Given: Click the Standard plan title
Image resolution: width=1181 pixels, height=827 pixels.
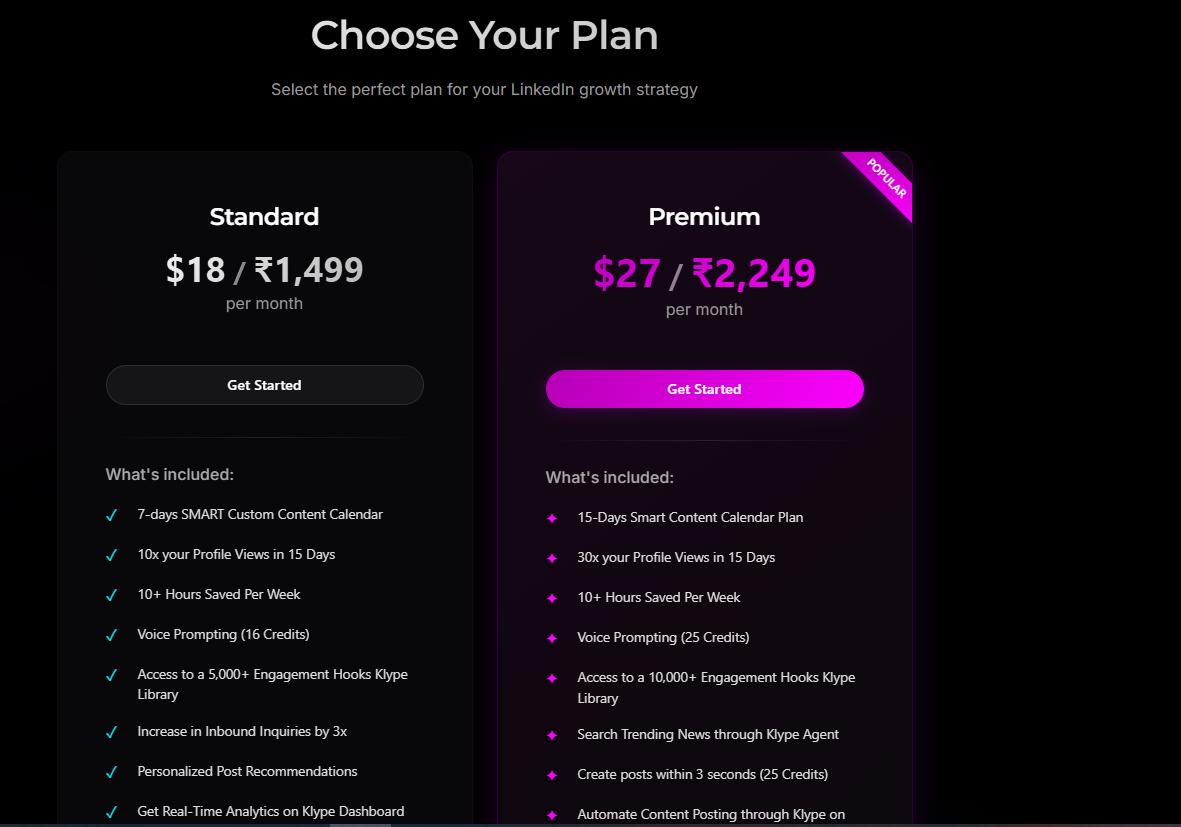Looking at the screenshot, I should (x=264, y=217).
